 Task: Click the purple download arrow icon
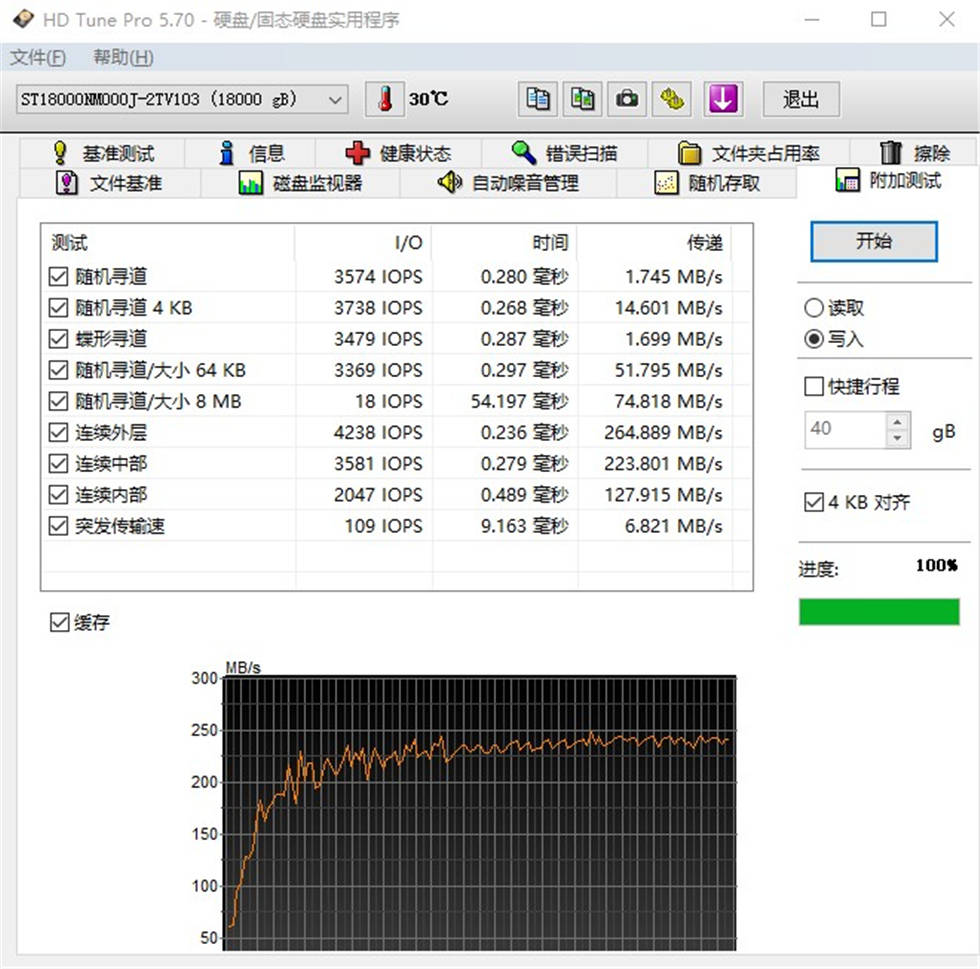click(x=723, y=99)
